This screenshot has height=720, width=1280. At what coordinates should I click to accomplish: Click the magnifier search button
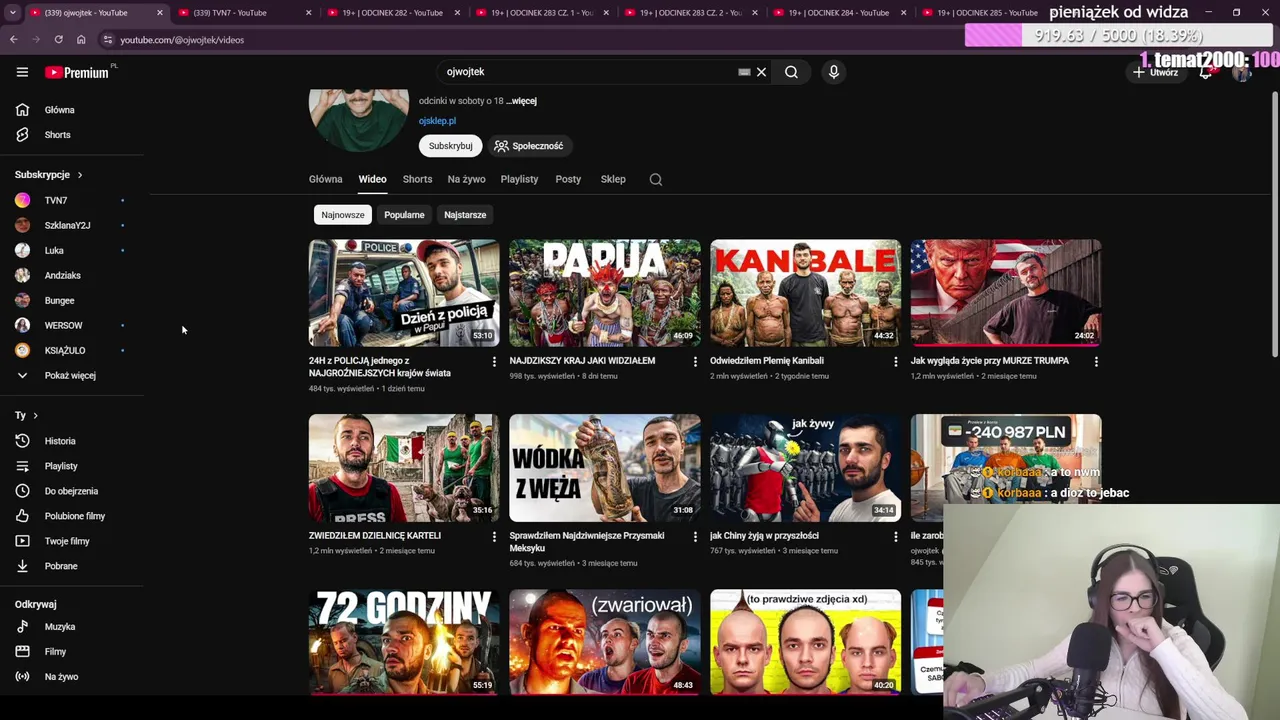[791, 72]
